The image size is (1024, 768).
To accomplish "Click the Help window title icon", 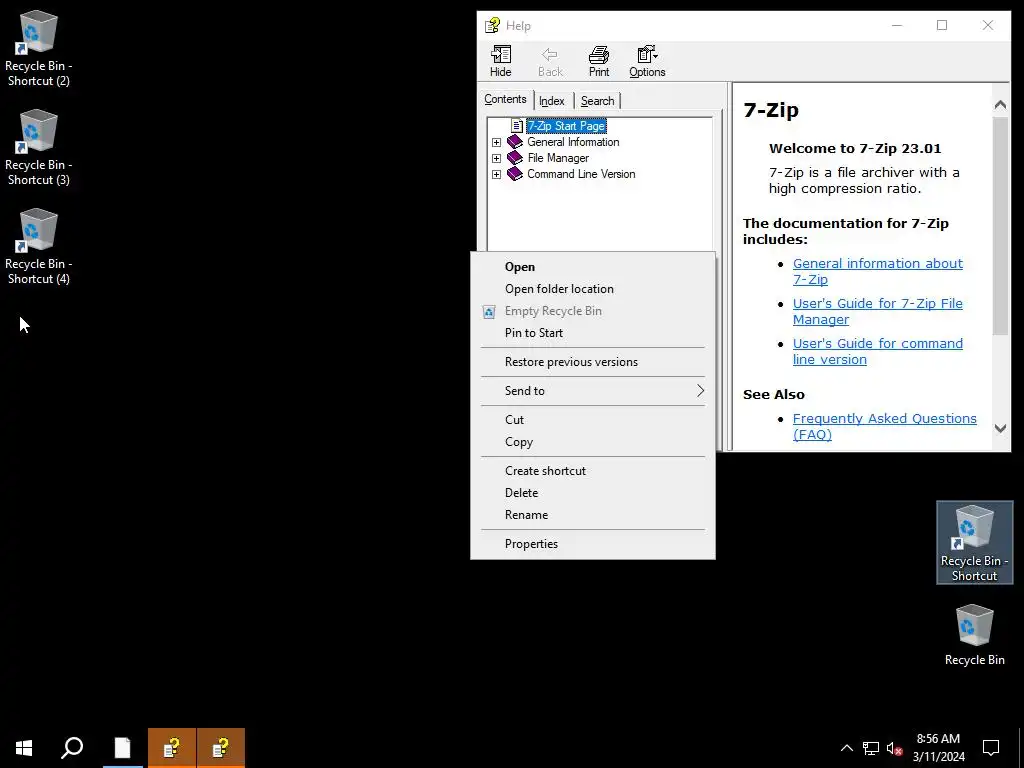I will pyautogui.click(x=492, y=25).
